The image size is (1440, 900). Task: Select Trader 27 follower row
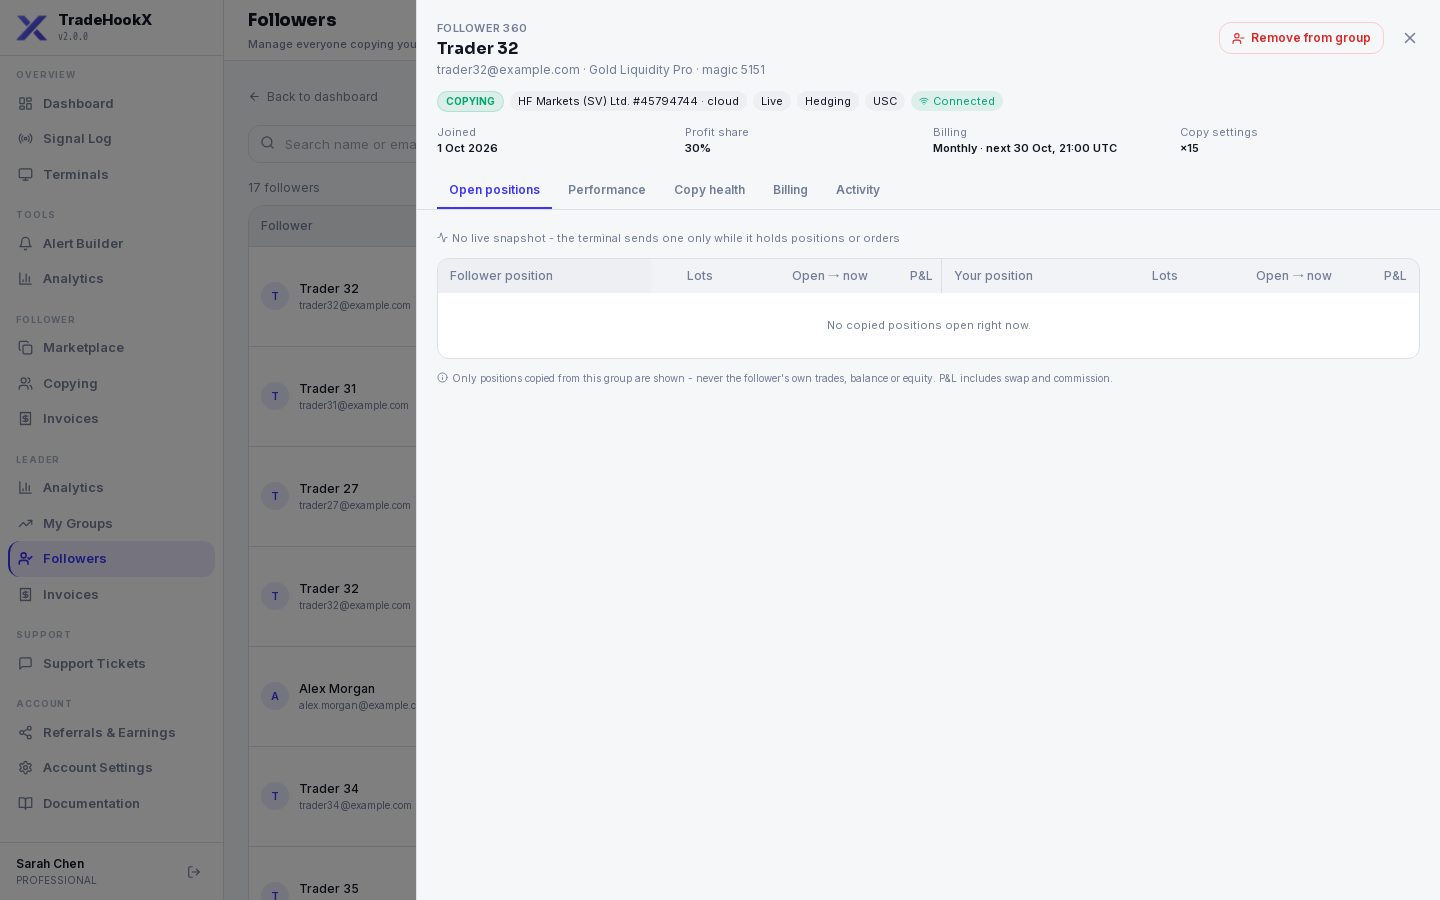(x=332, y=496)
